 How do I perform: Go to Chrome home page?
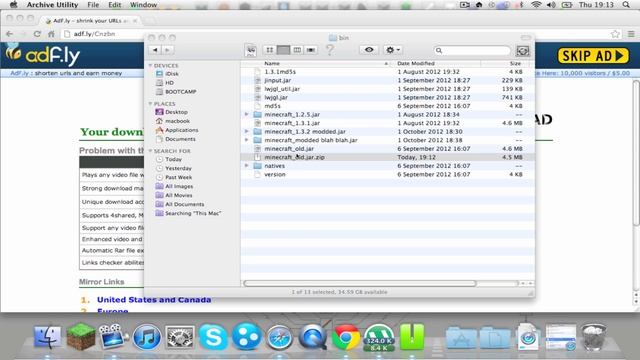point(51,34)
